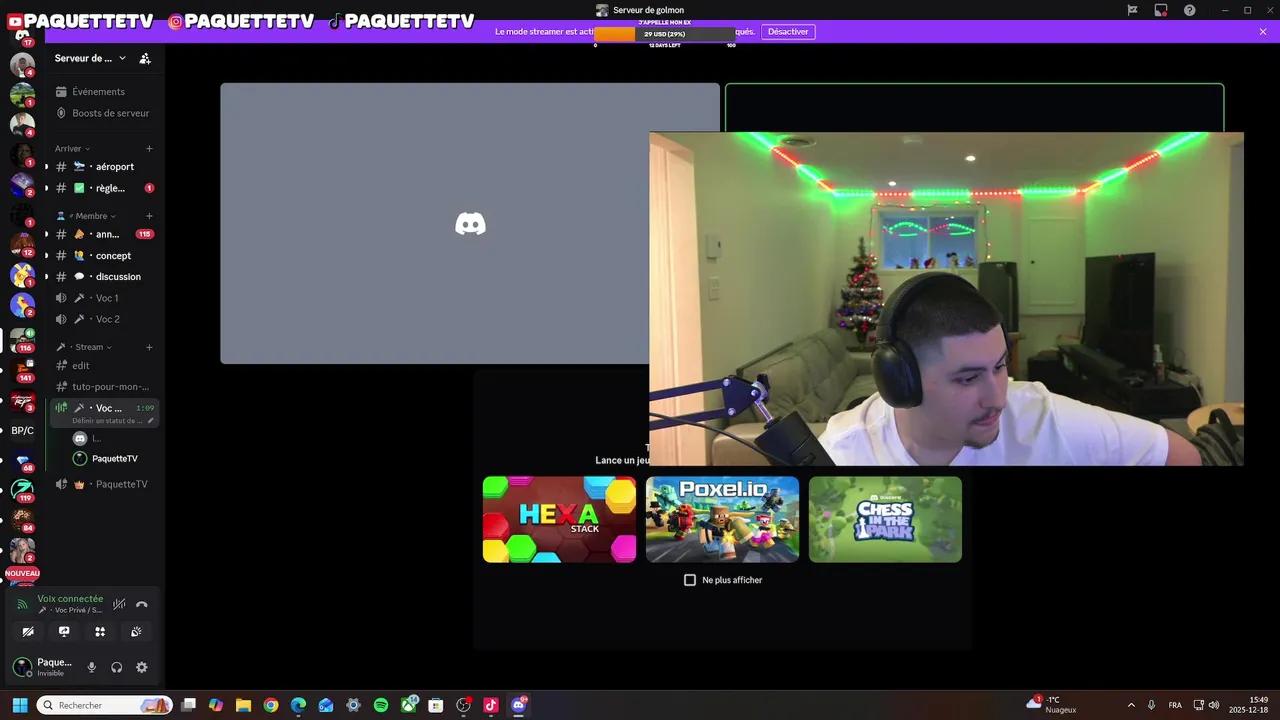
Task: Join the Voc 2 voice channel
Action: pos(104,319)
